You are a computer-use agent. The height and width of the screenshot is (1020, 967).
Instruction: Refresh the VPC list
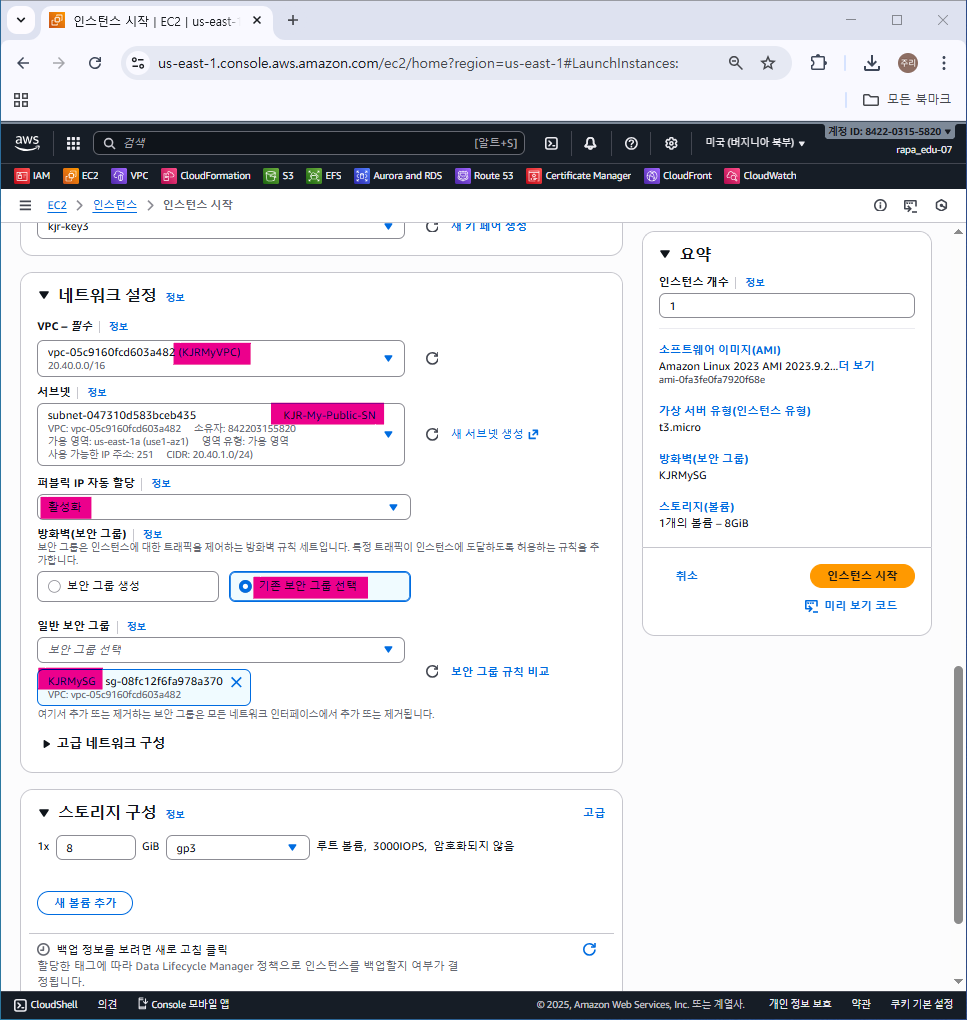coord(432,358)
